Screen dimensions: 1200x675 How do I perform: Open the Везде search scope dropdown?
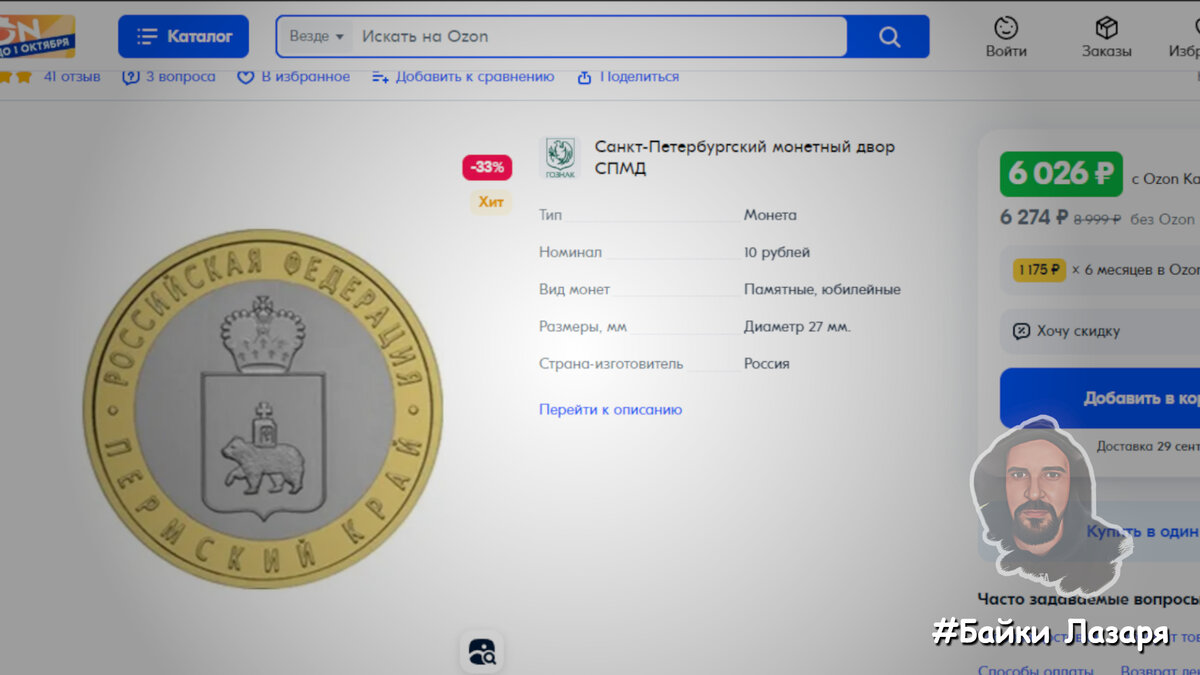tap(313, 36)
